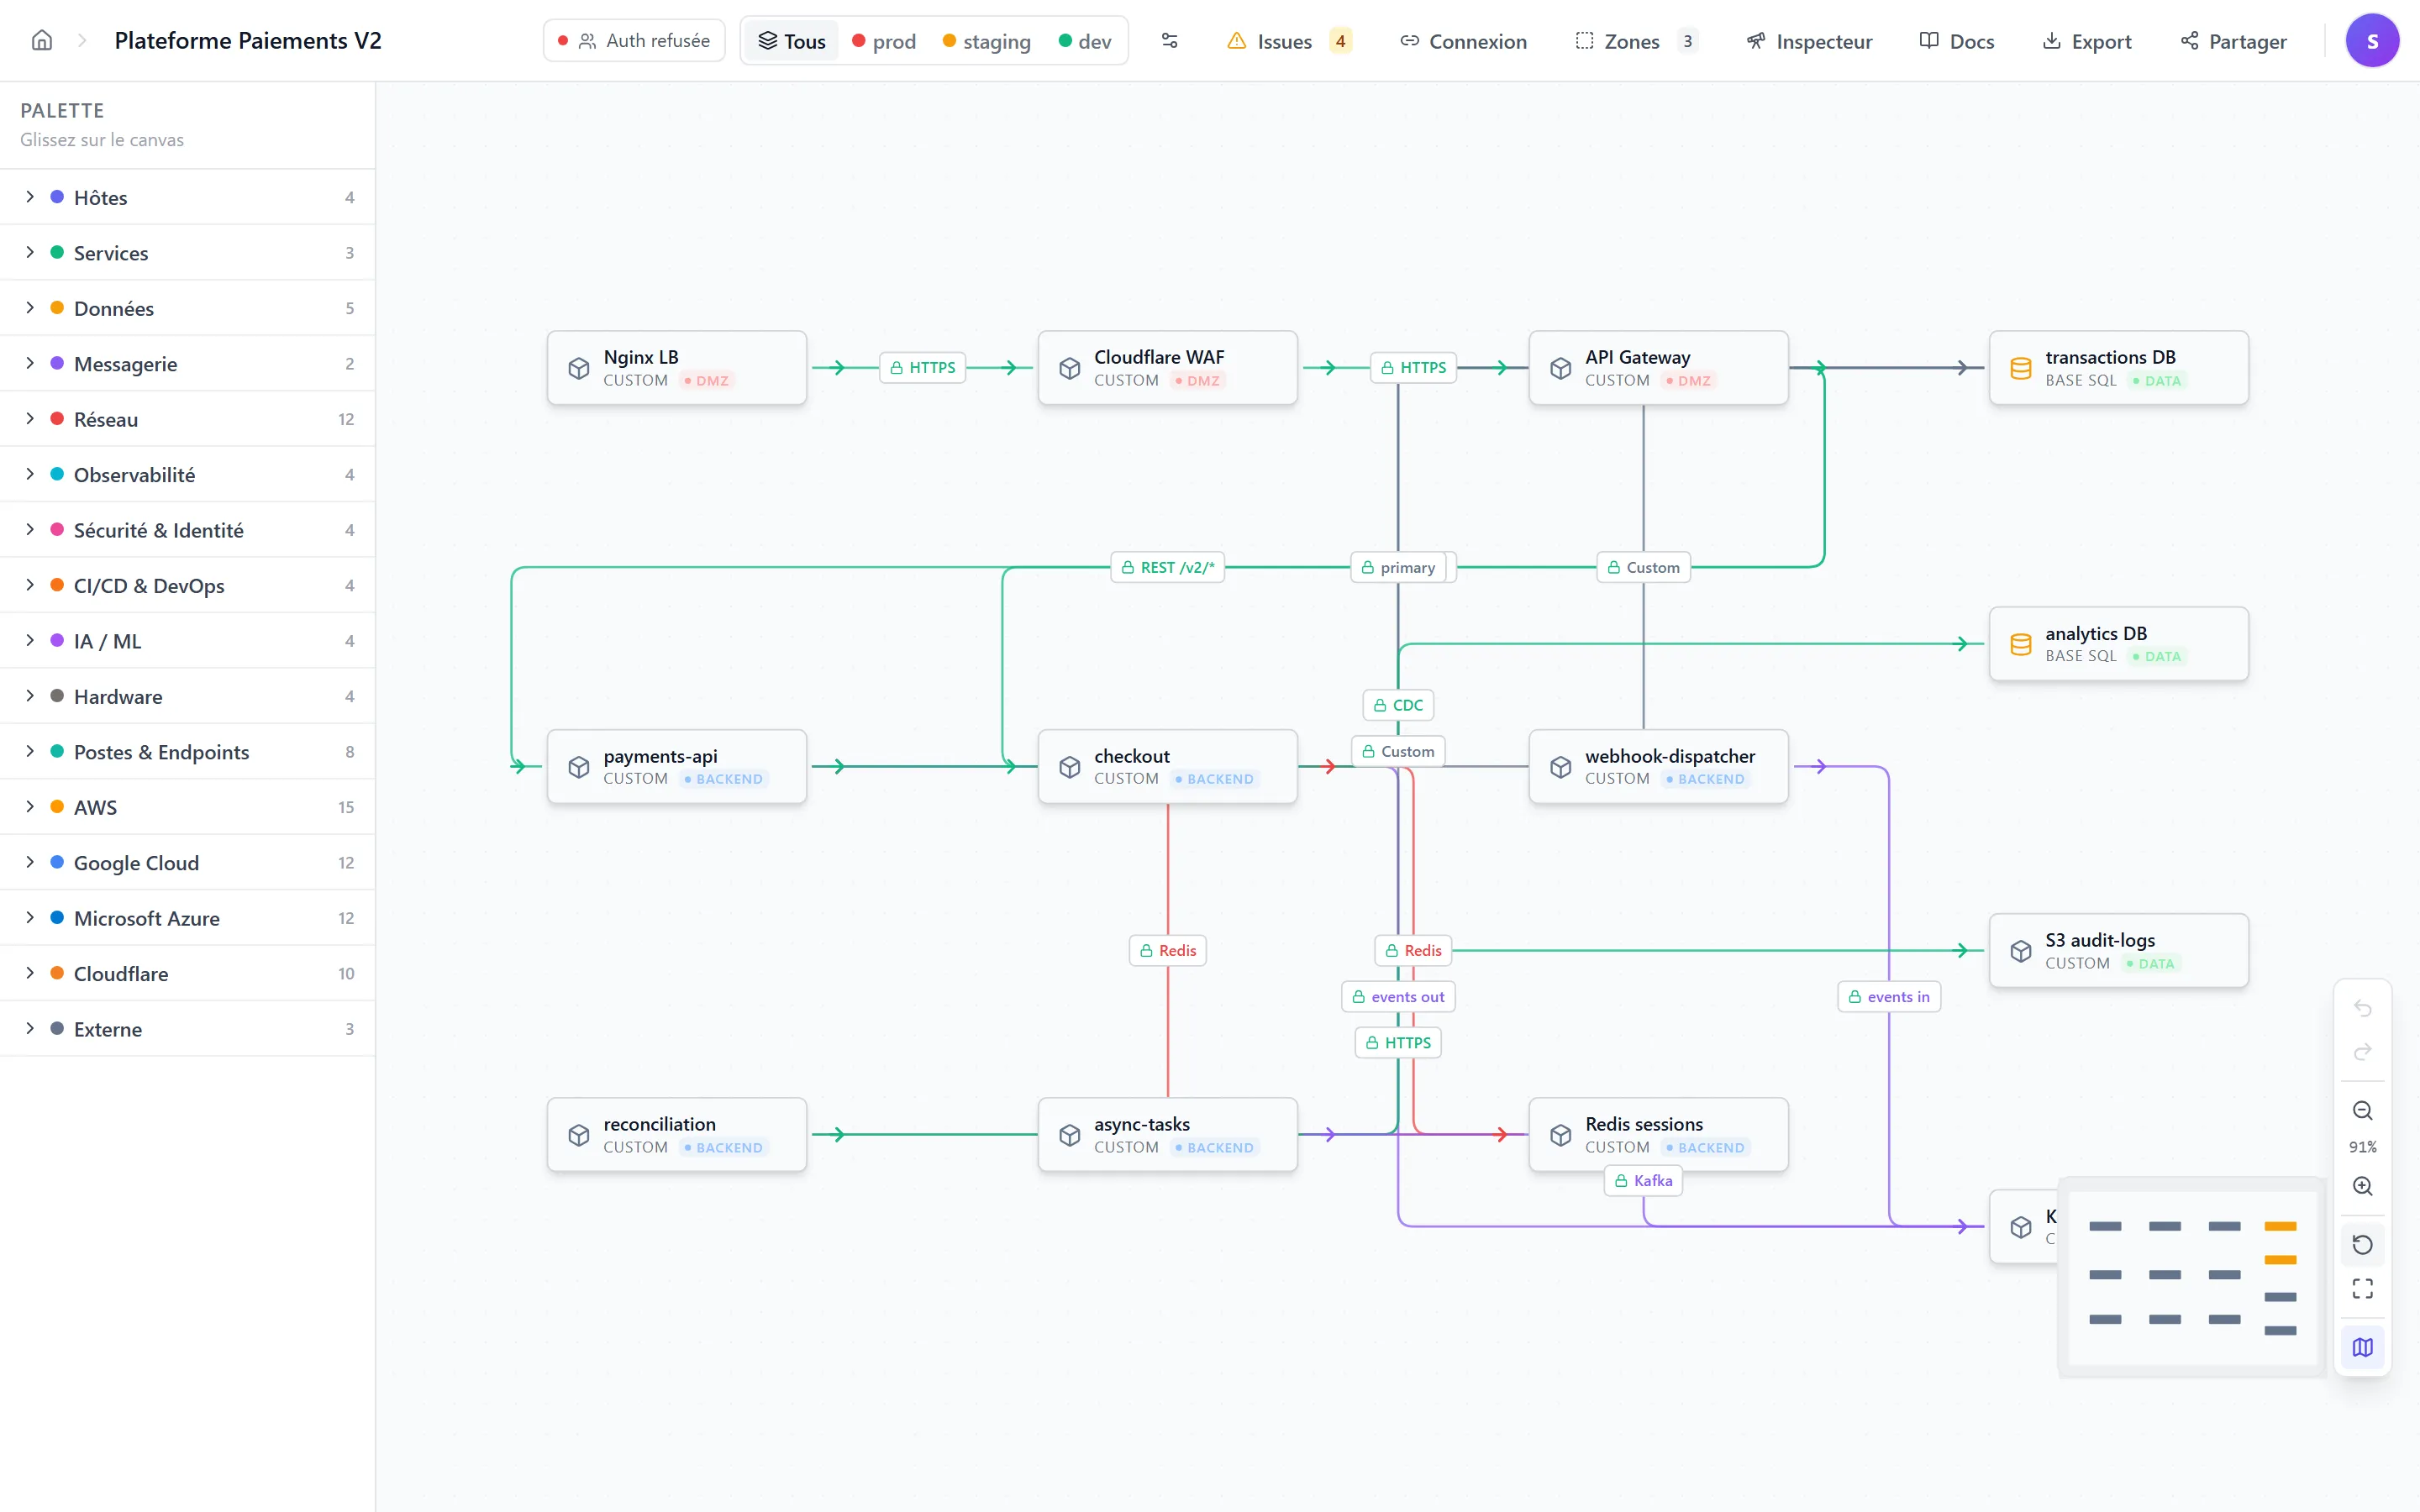Click API Gateway node cube icon
The width and height of the screenshot is (2420, 1512).
(x=1561, y=368)
